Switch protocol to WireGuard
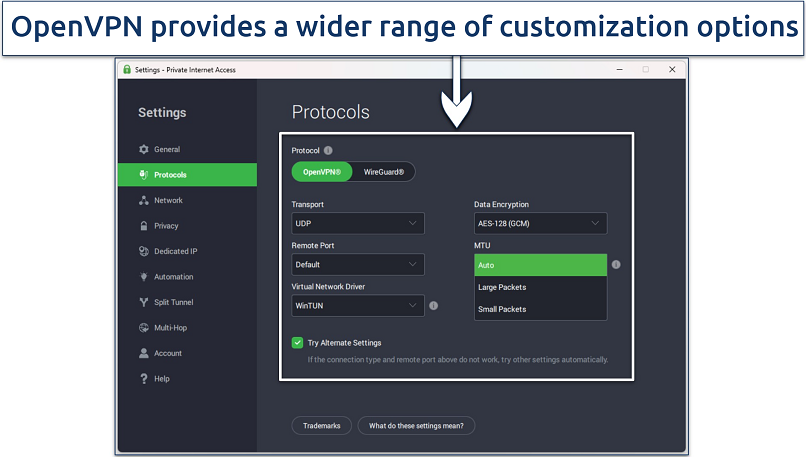 point(383,172)
